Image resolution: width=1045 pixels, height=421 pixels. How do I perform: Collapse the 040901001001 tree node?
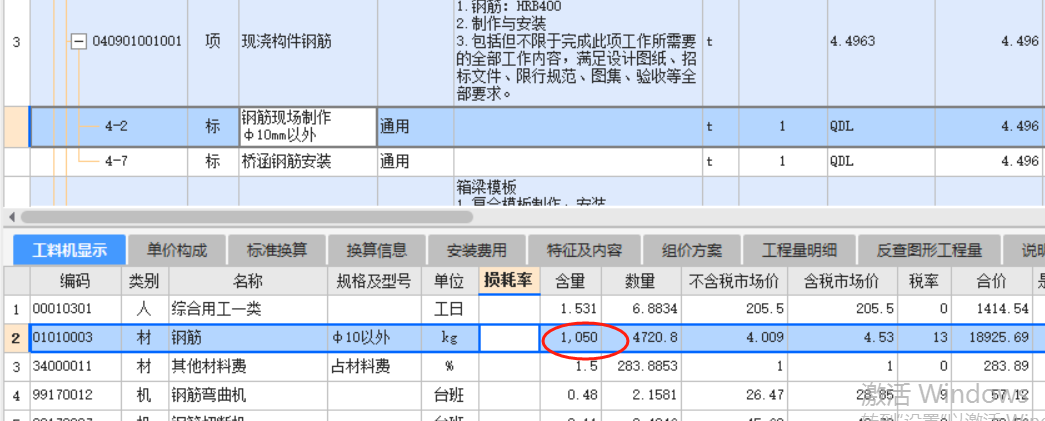click(x=79, y=42)
